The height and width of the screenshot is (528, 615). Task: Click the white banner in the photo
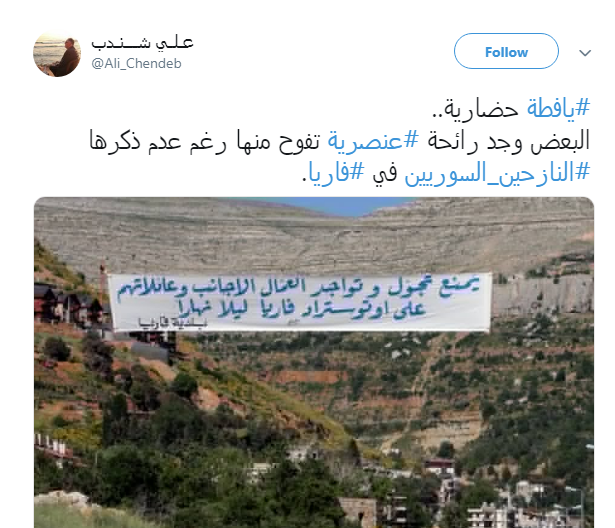pyautogui.click(x=300, y=302)
